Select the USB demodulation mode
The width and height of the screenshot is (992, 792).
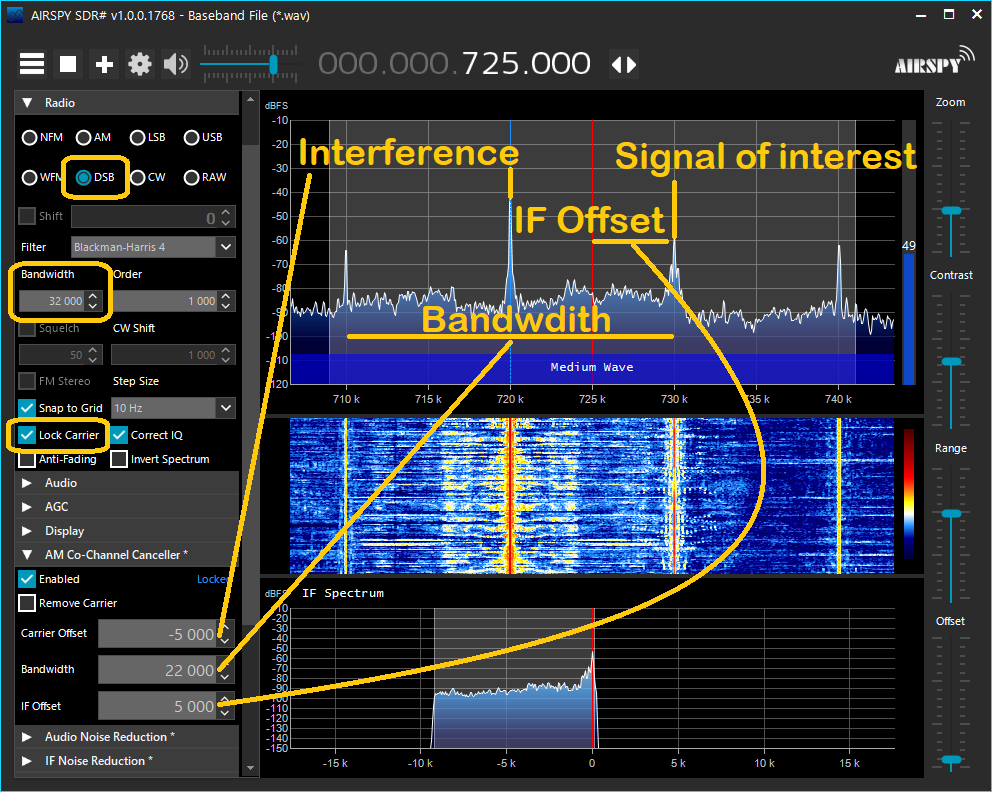click(203, 137)
